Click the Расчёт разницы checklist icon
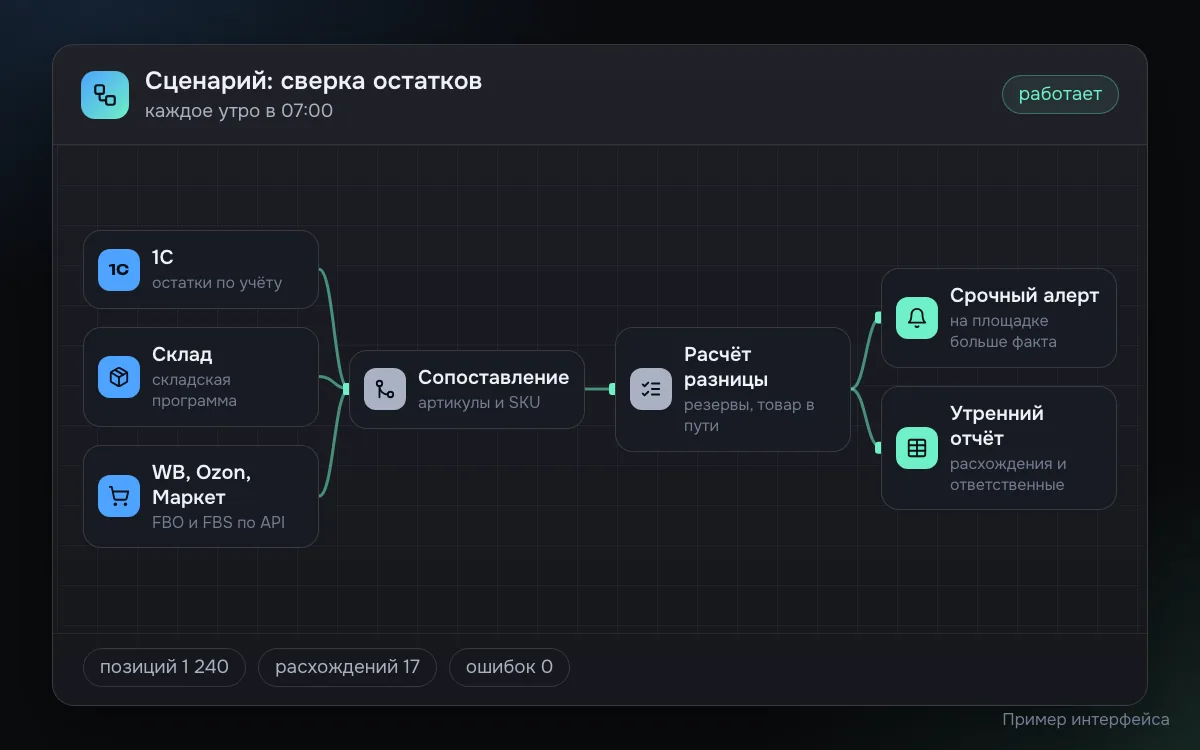 tap(651, 389)
